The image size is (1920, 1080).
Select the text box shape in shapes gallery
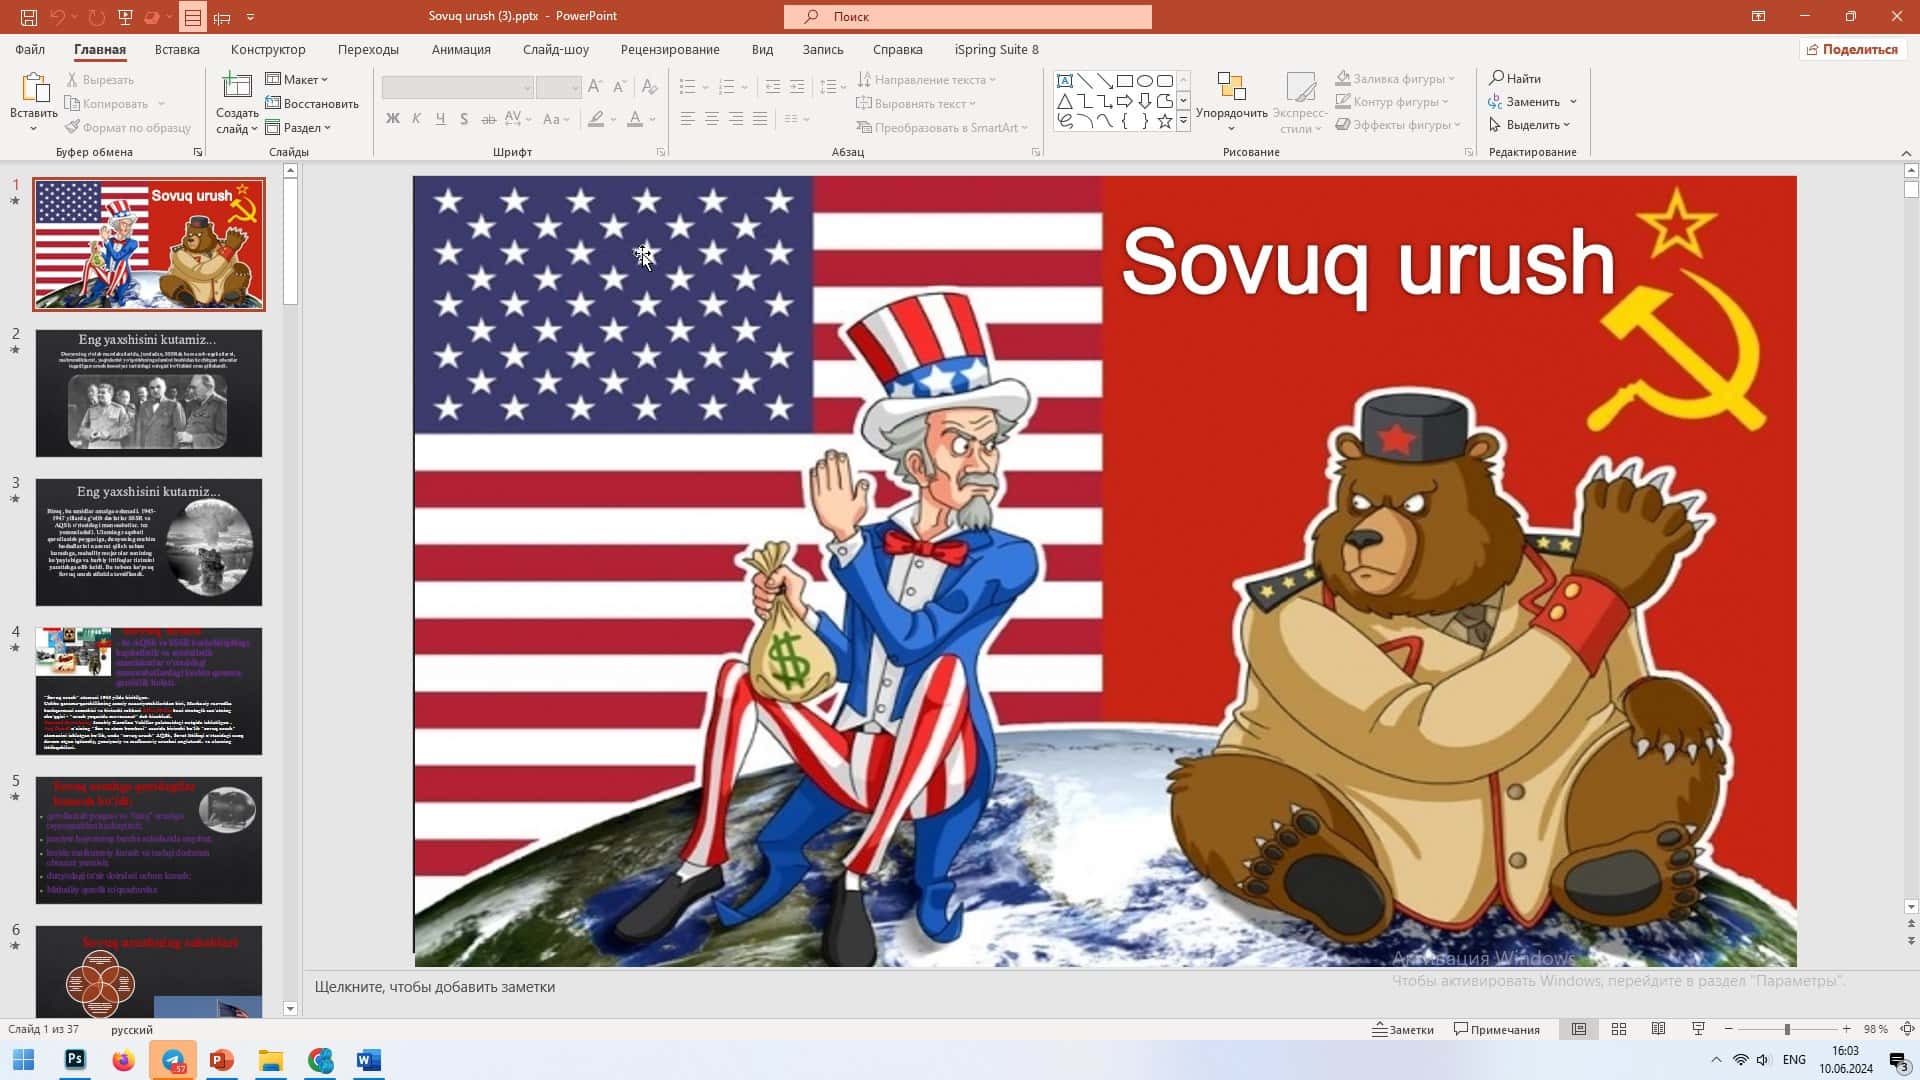[x=1065, y=81]
